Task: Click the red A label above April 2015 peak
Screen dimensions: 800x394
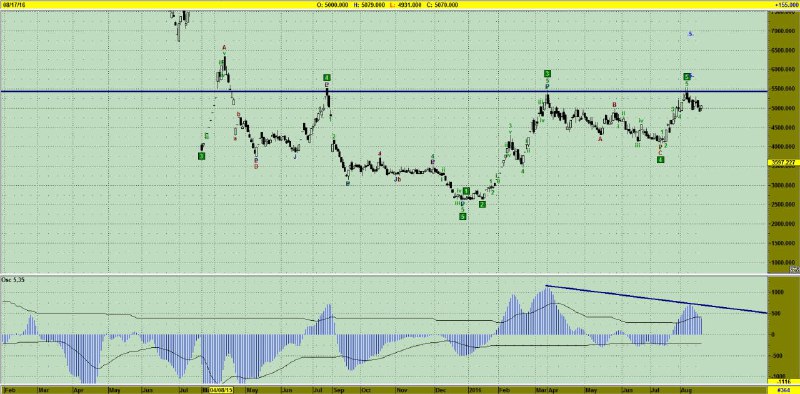Action: (223, 48)
